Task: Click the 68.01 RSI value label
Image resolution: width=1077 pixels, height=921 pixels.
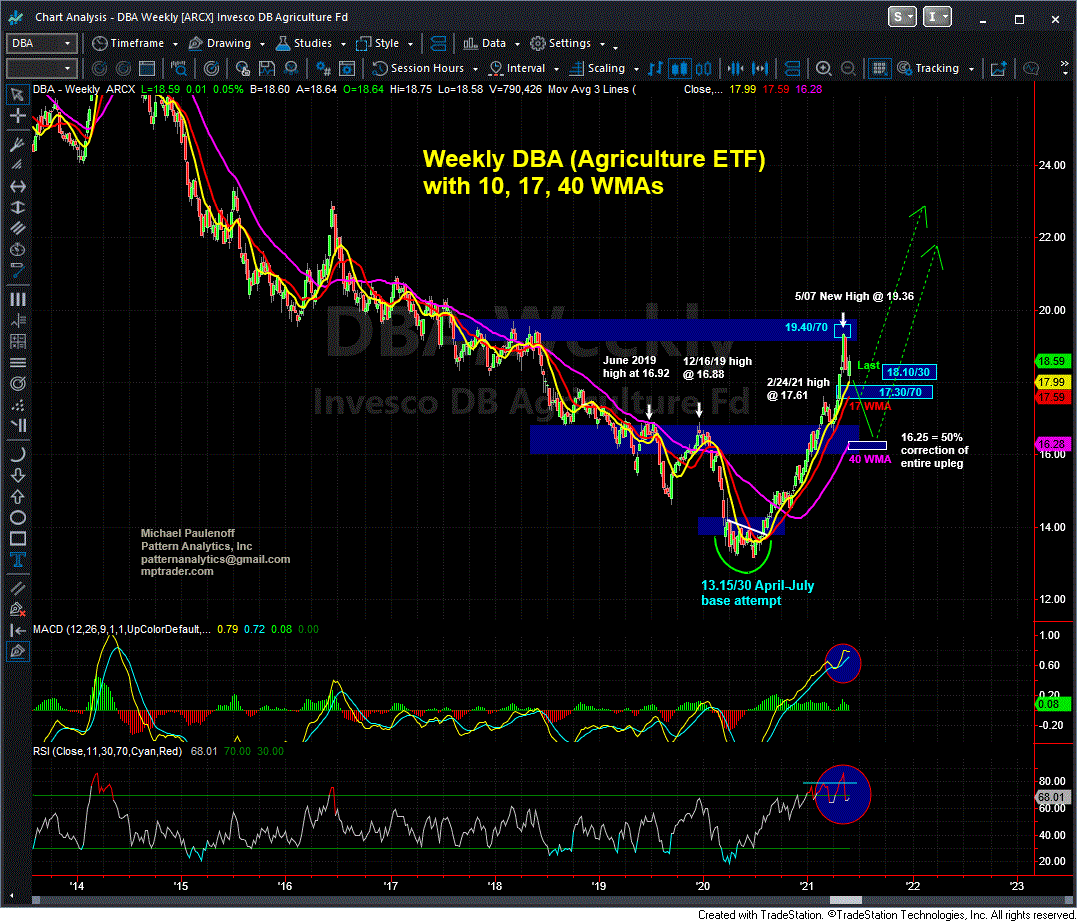Action: [x=1052, y=797]
